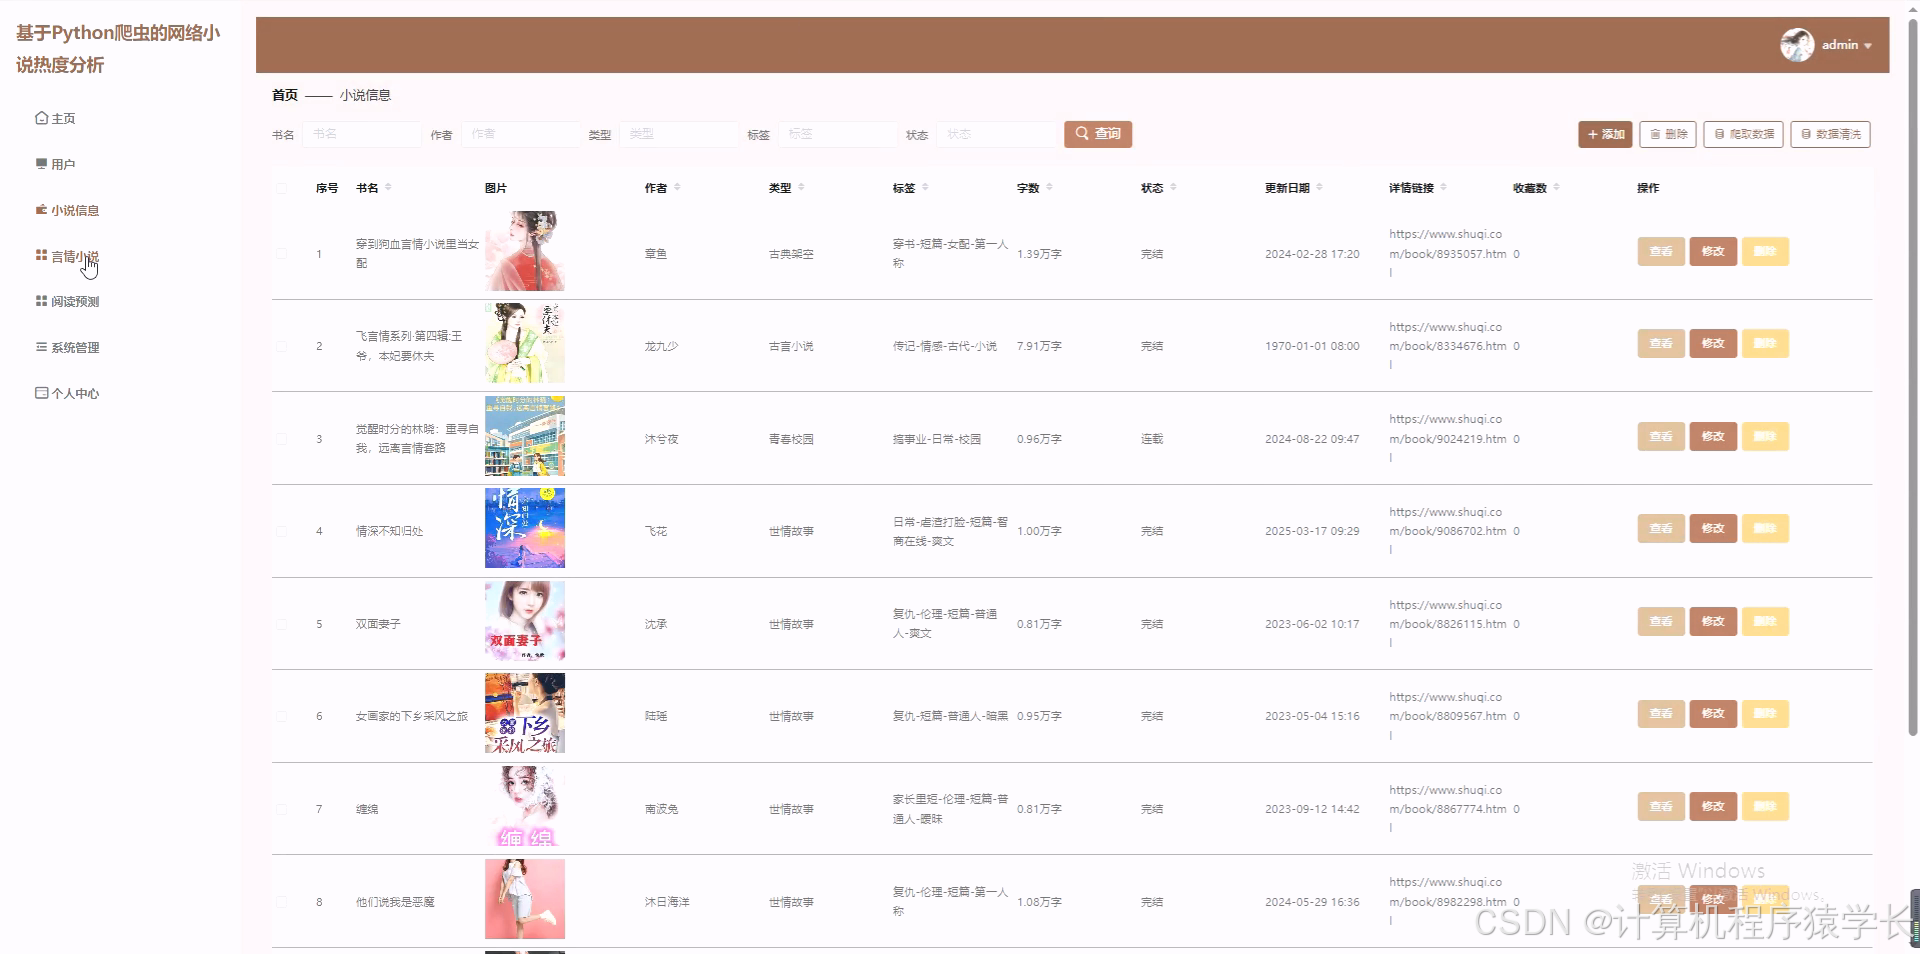Click 首页 in the breadcrumb navigation
Screen dimensions: 1920x954
pyautogui.click(x=283, y=95)
